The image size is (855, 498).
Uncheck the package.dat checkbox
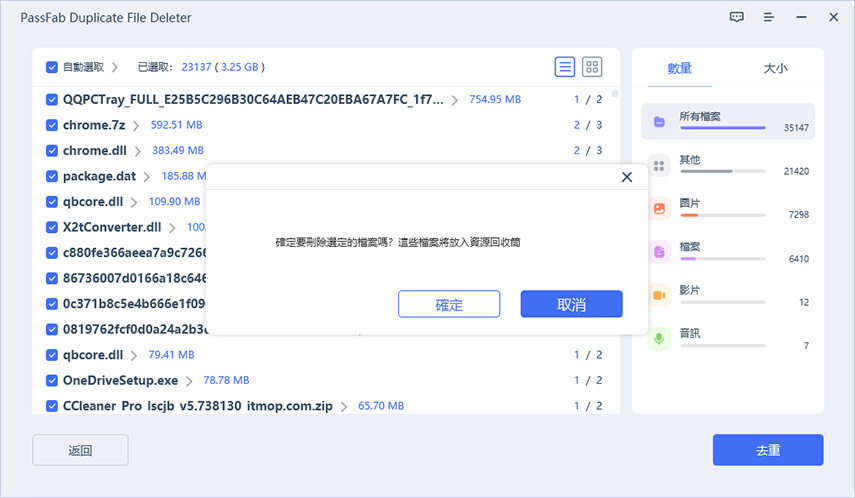click(x=52, y=176)
